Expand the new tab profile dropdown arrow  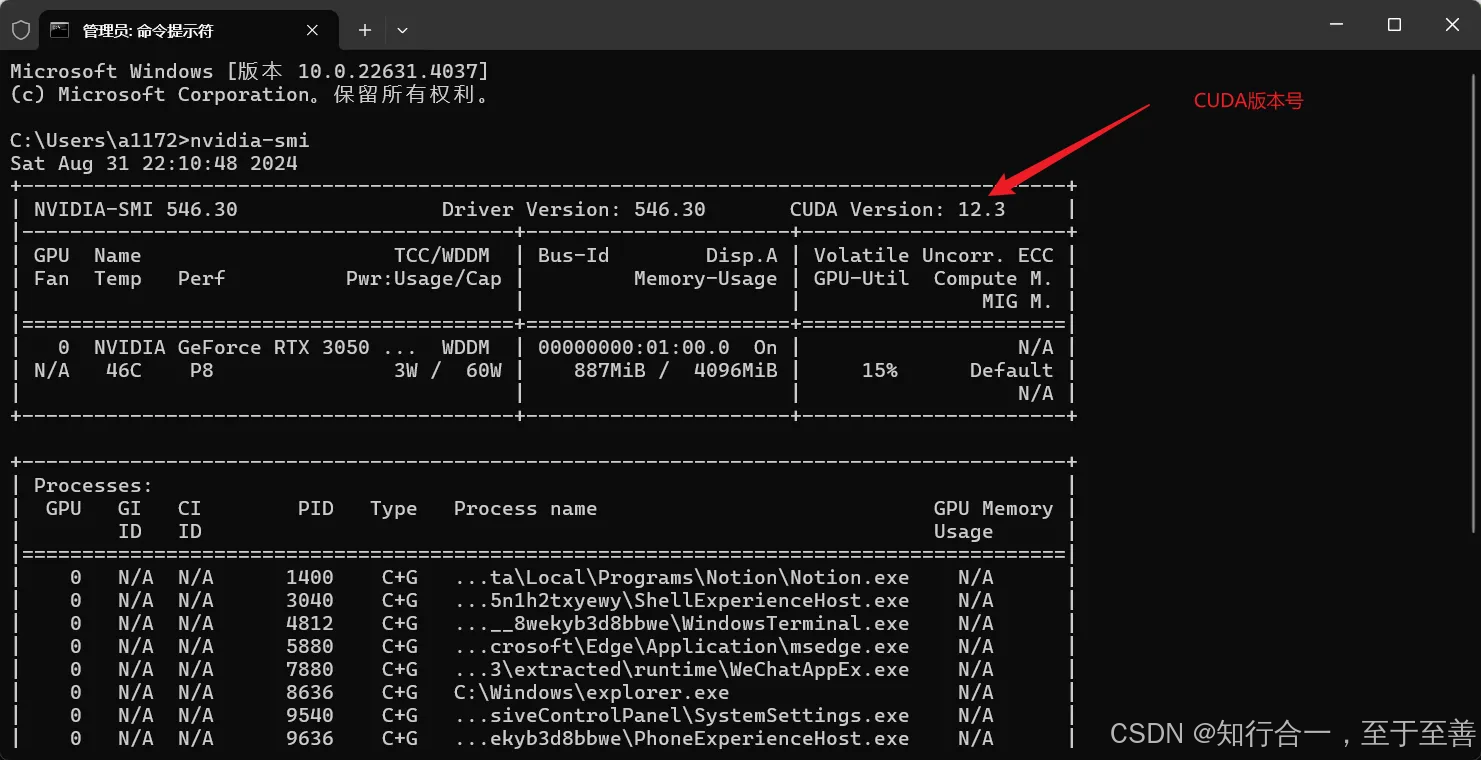(402, 30)
